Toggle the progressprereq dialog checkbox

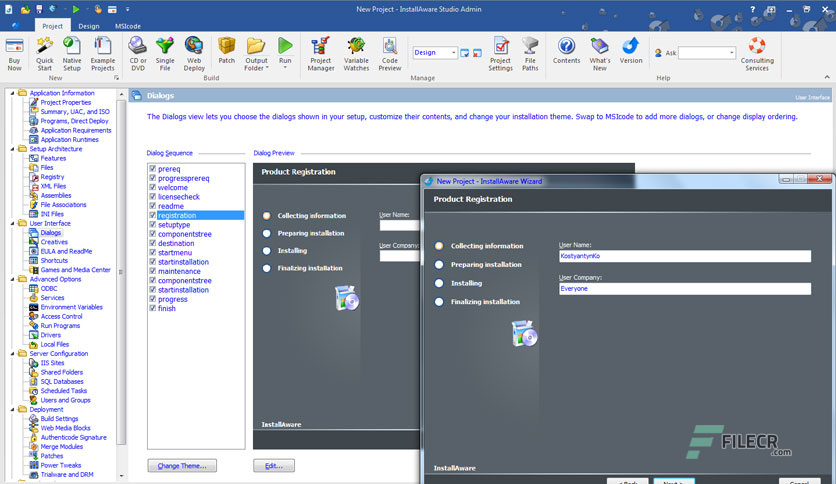(x=152, y=178)
